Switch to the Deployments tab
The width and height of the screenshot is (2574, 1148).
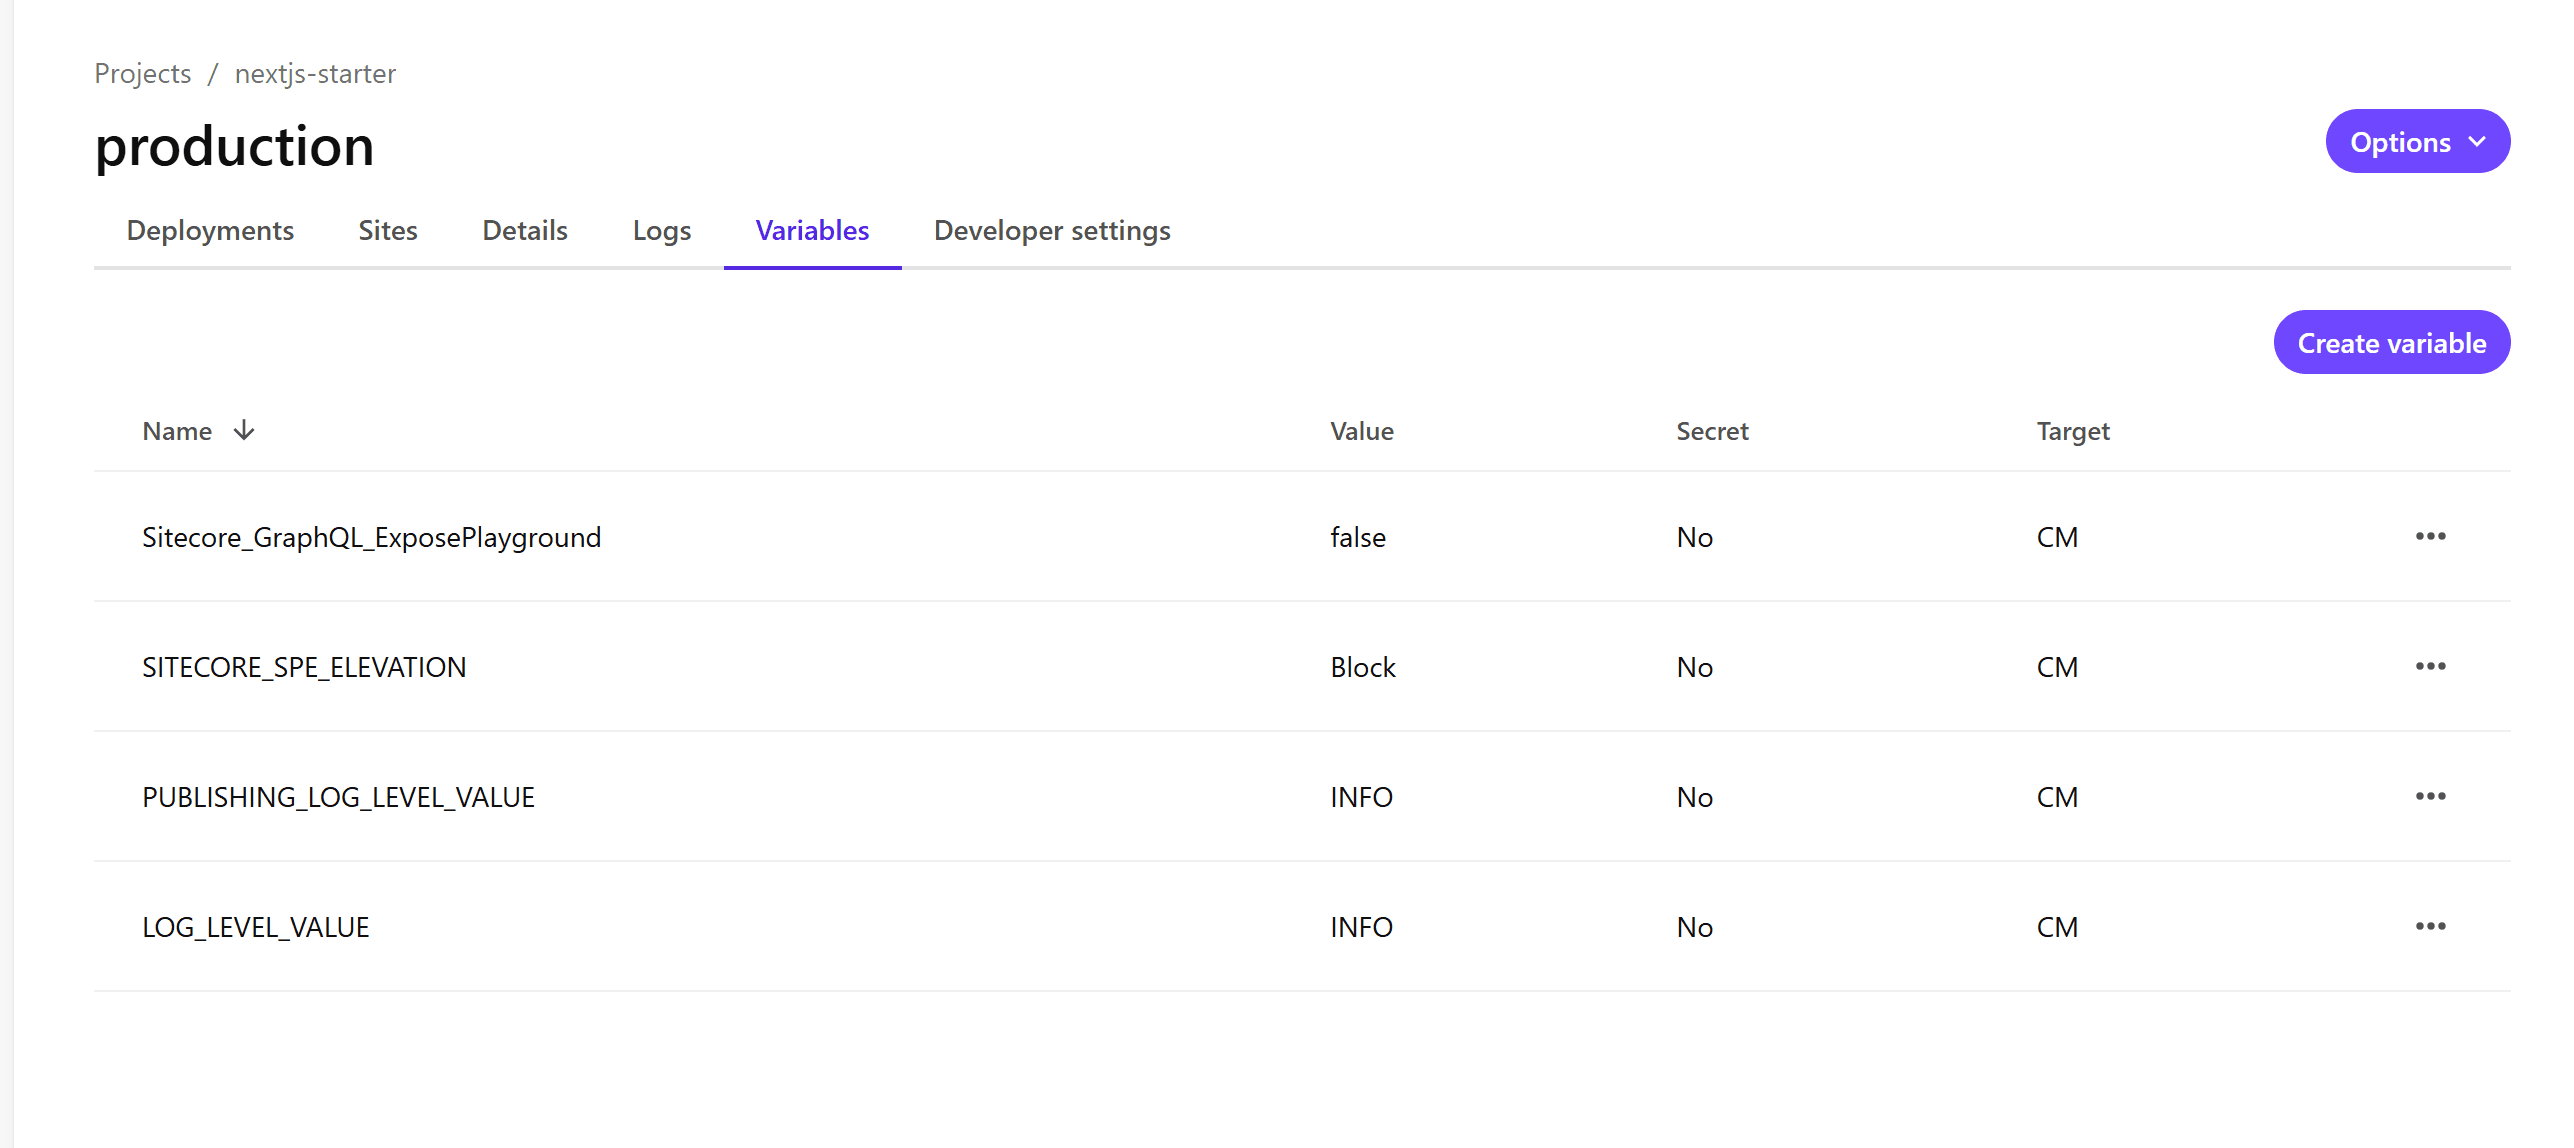point(210,231)
